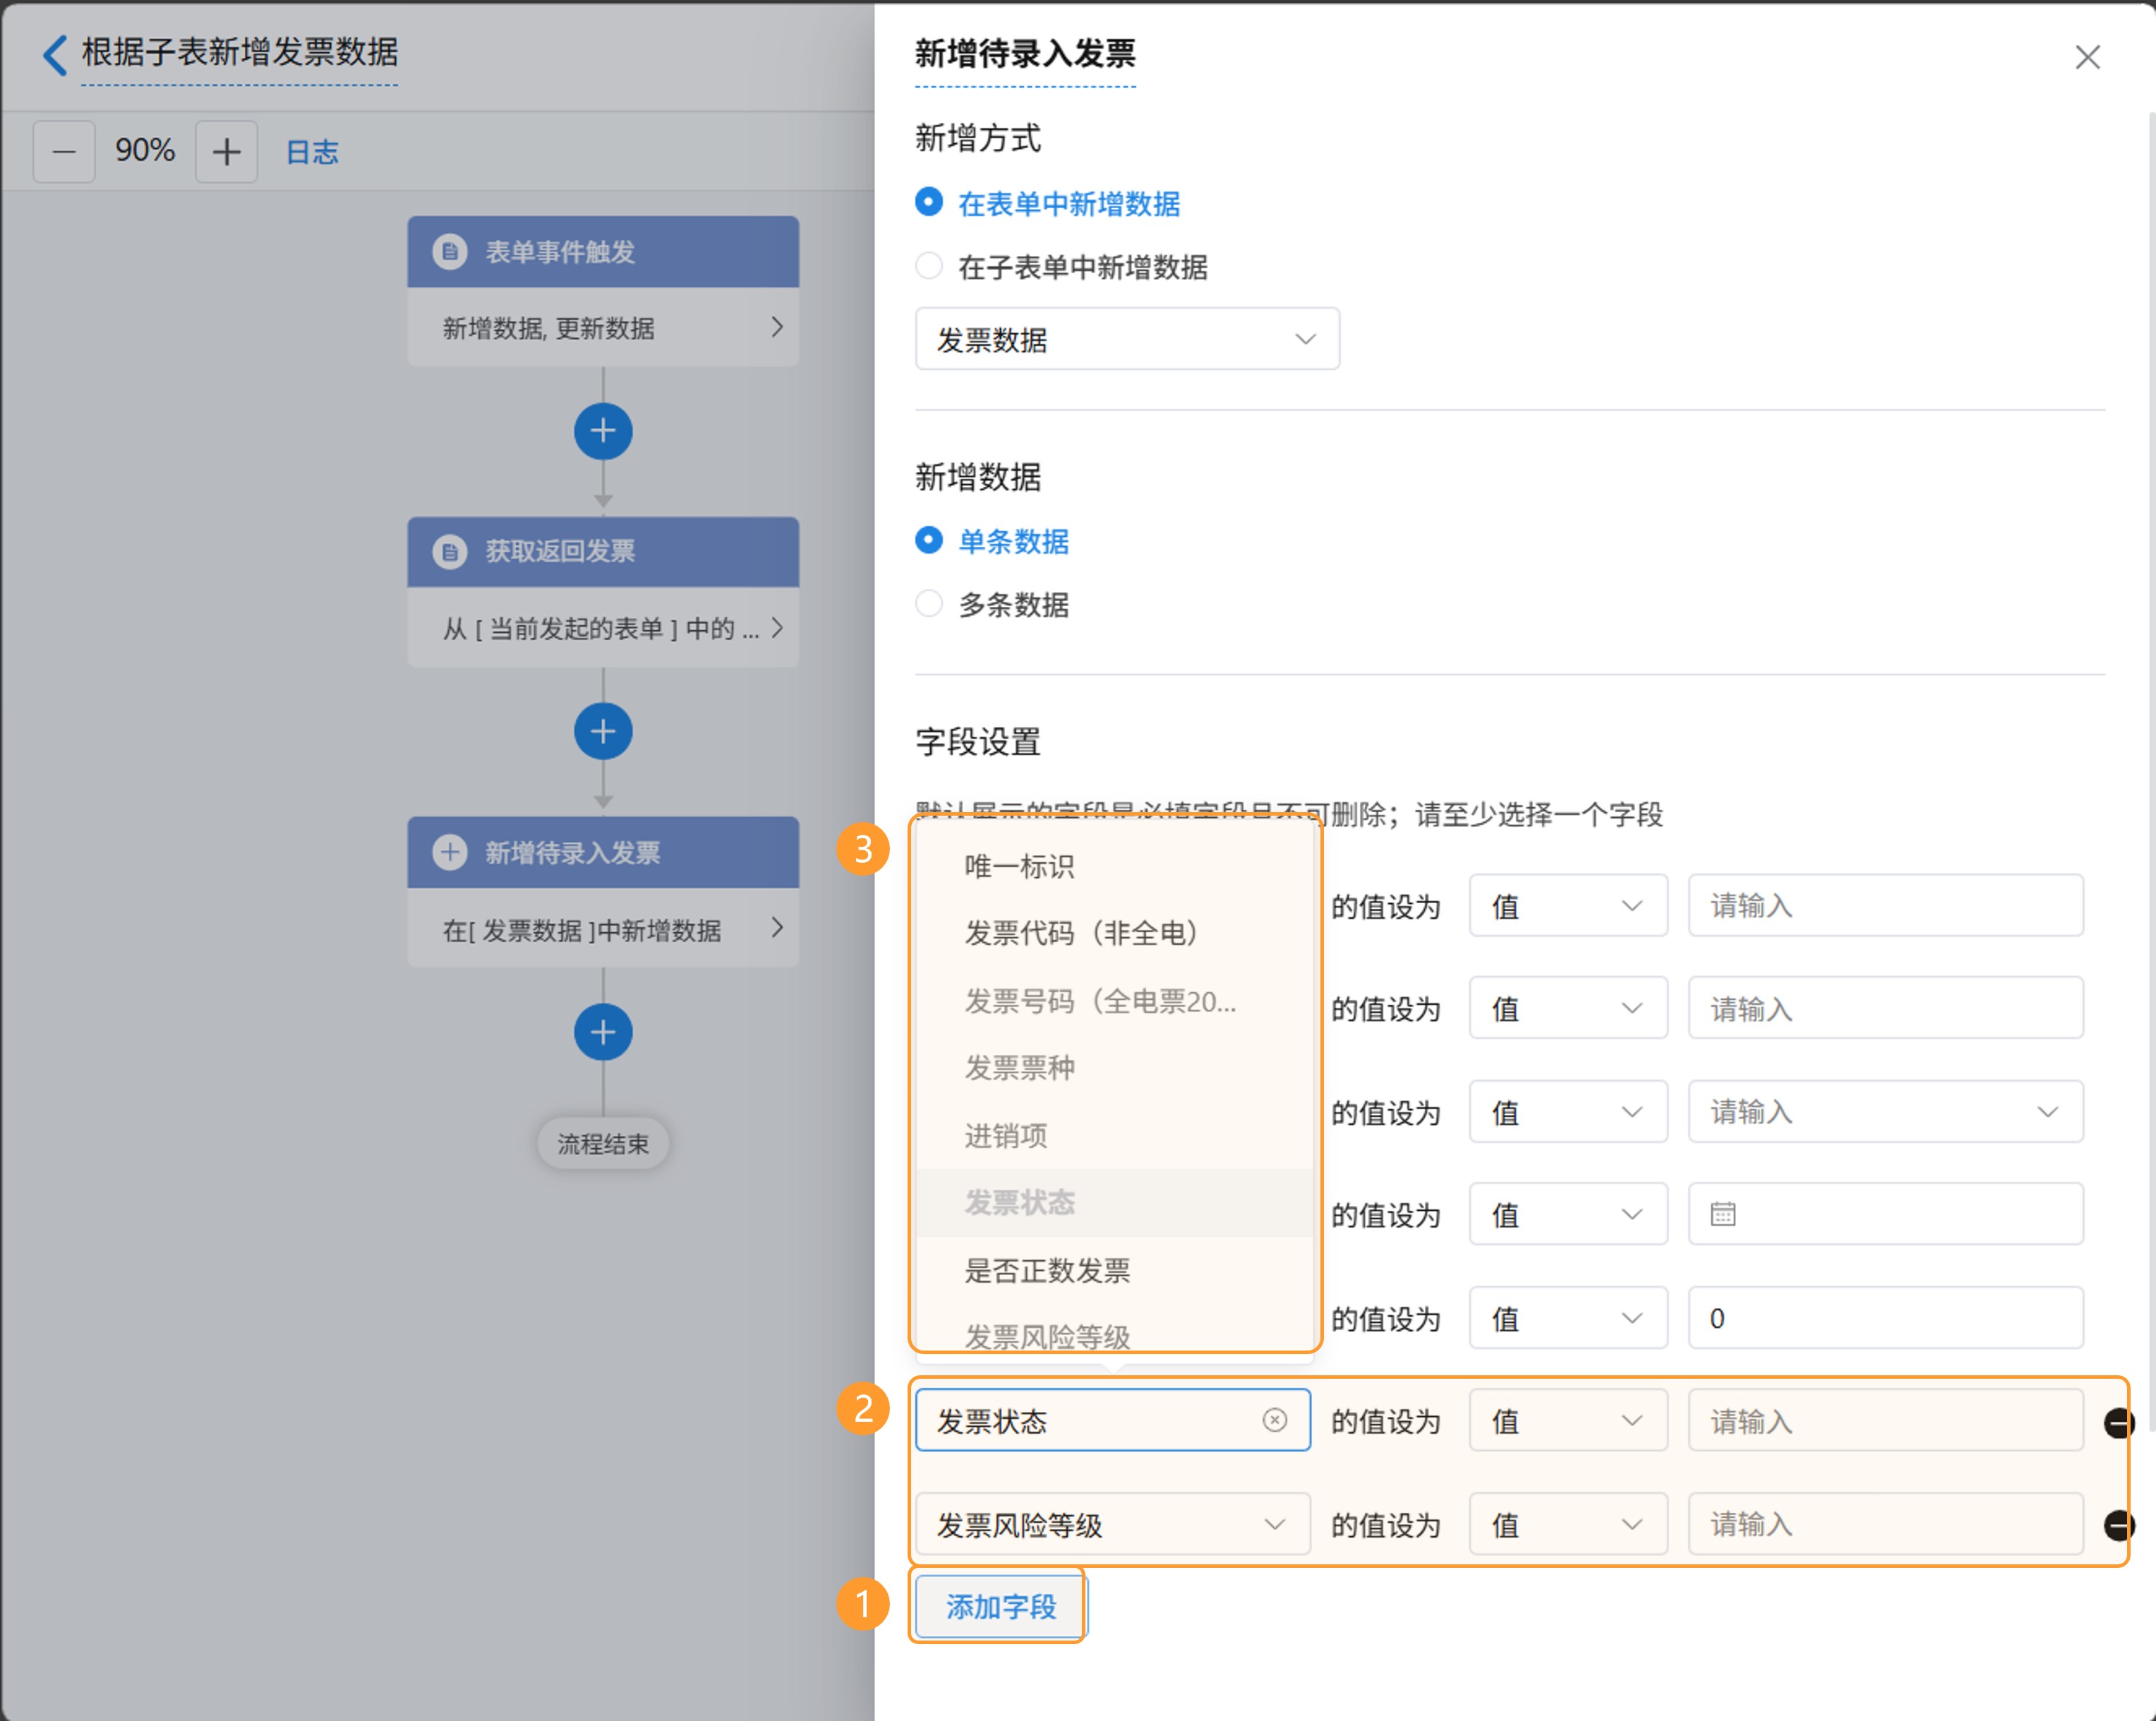2156x1721 pixels.
Task: Add node below 获取返回发票 step
Action: pos(602,732)
